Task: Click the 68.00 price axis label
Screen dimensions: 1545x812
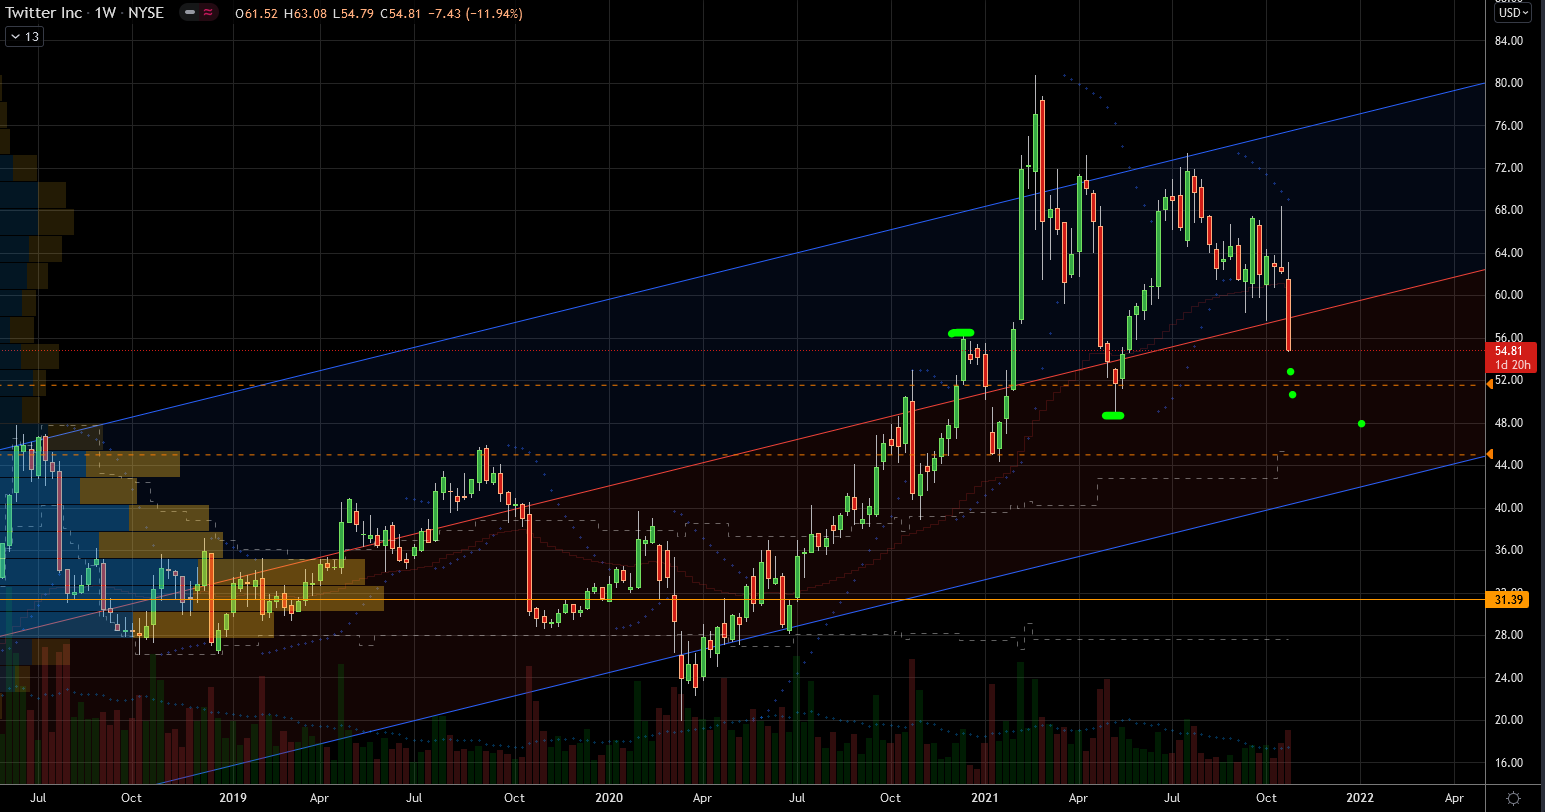Action: coord(1510,210)
